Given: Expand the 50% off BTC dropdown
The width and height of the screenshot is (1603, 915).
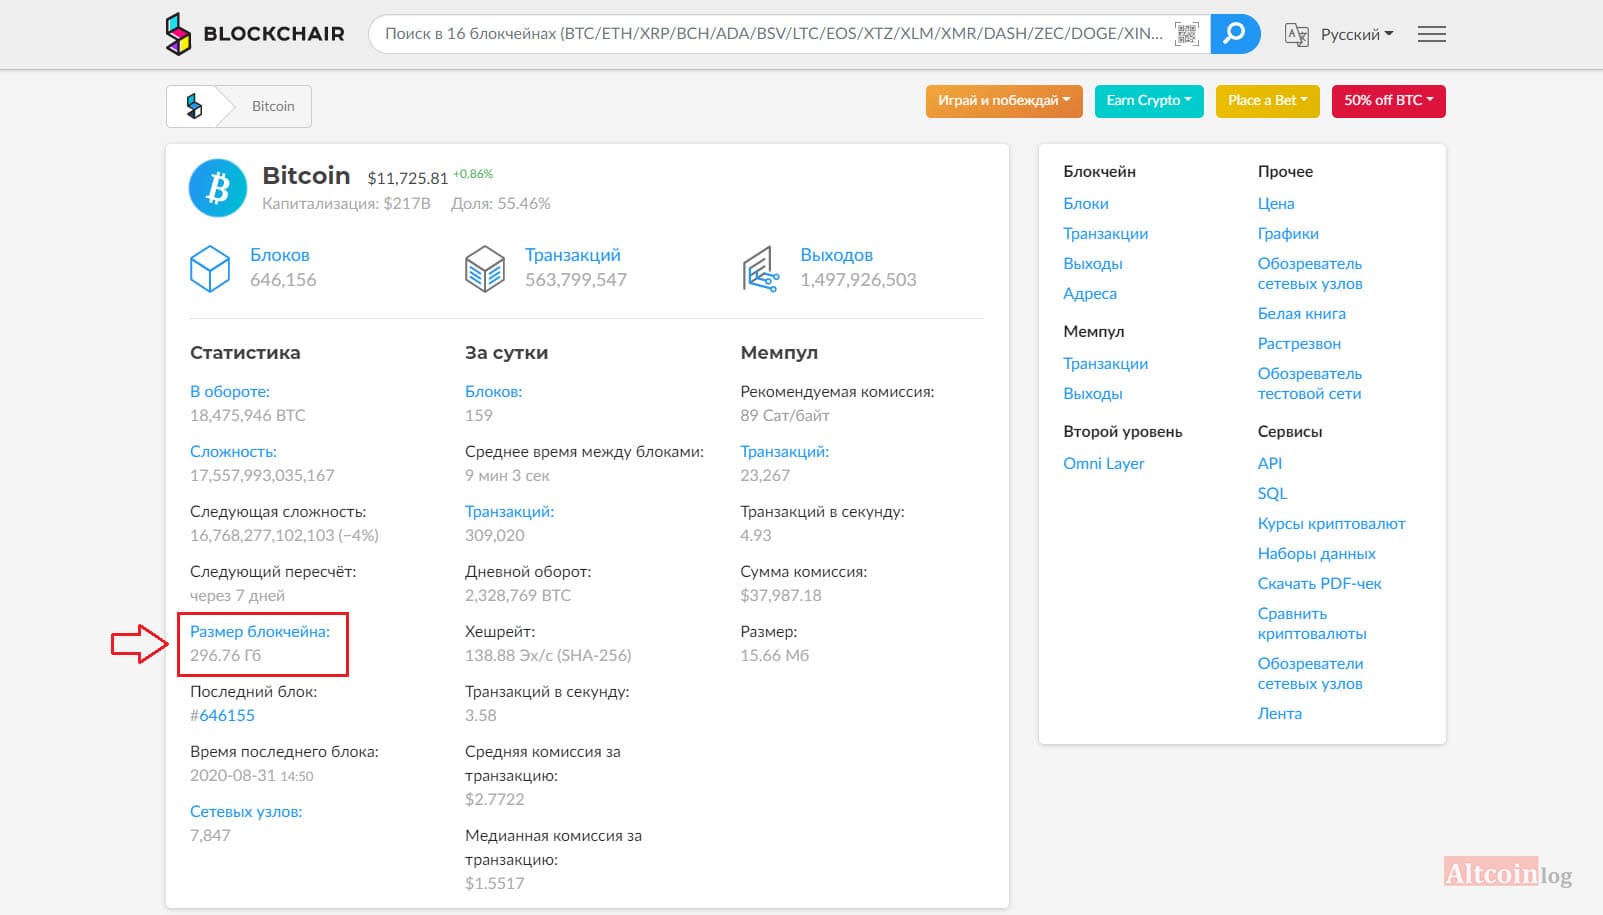Looking at the screenshot, I should [x=1388, y=101].
